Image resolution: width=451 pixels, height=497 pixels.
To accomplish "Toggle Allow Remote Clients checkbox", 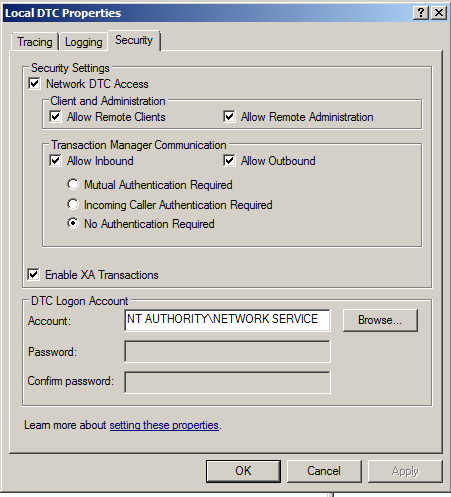I will pos(55,116).
